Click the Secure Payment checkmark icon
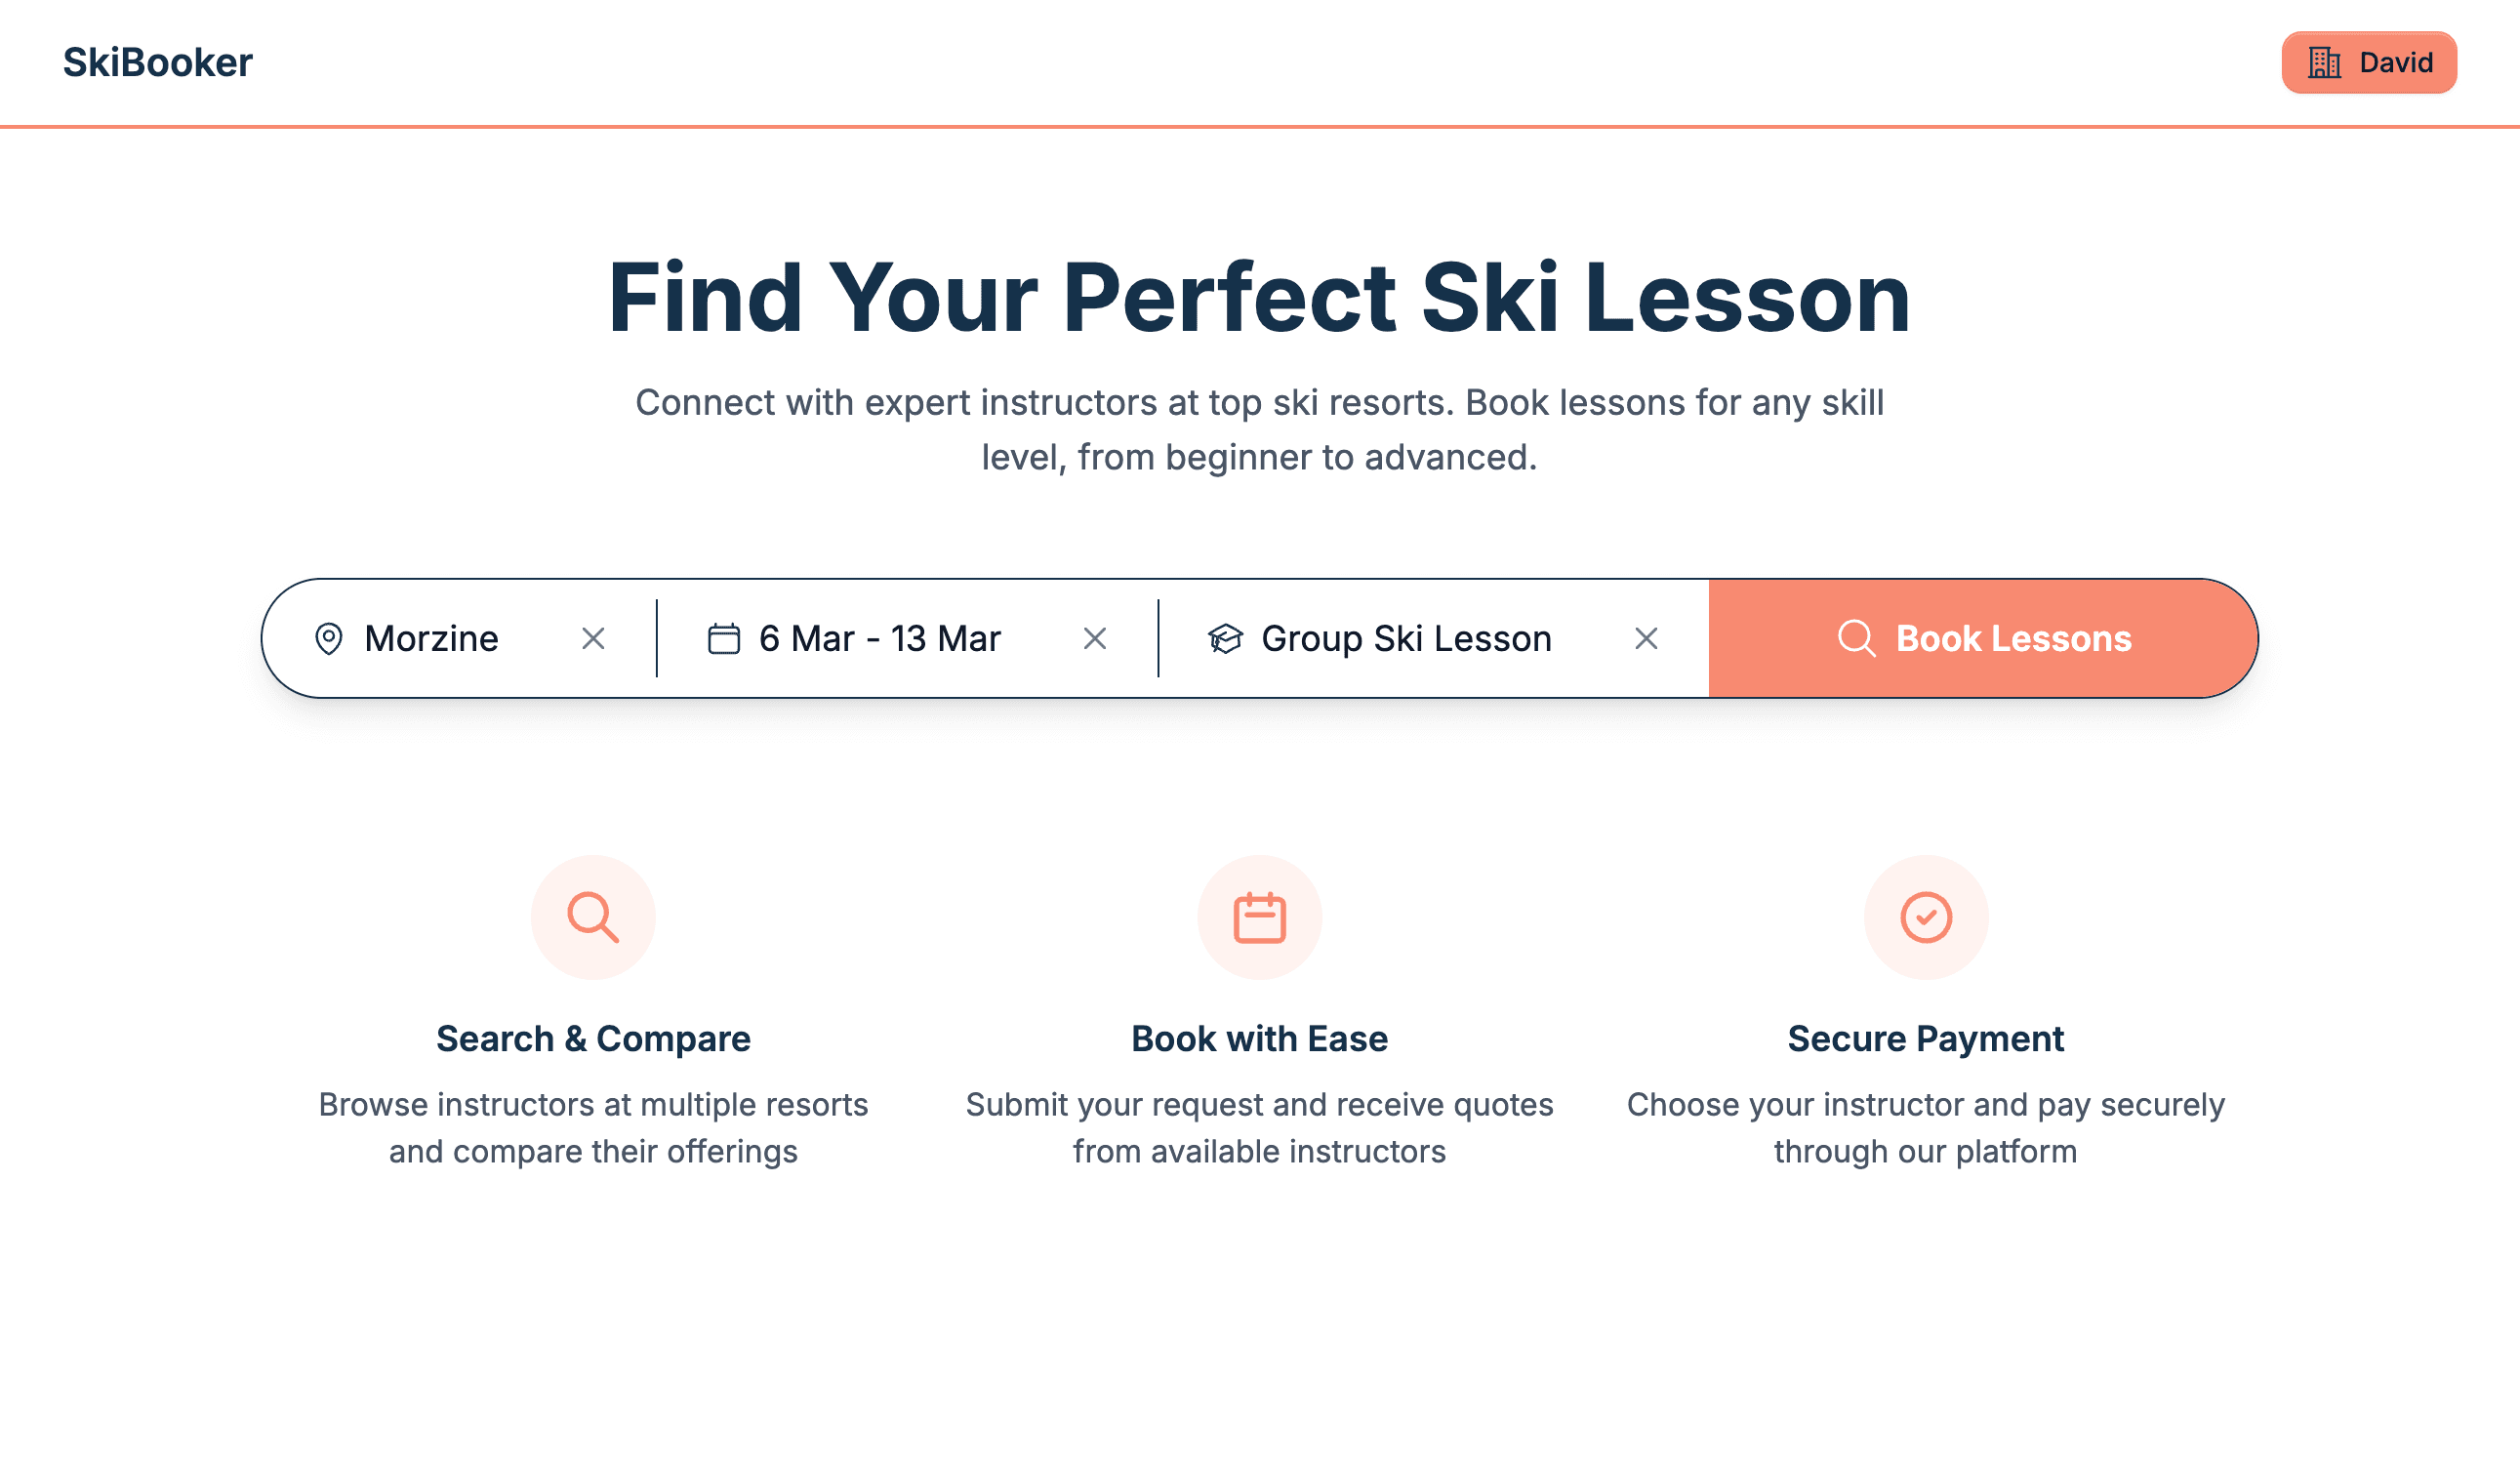This screenshot has height=1466, width=2520. (1926, 917)
